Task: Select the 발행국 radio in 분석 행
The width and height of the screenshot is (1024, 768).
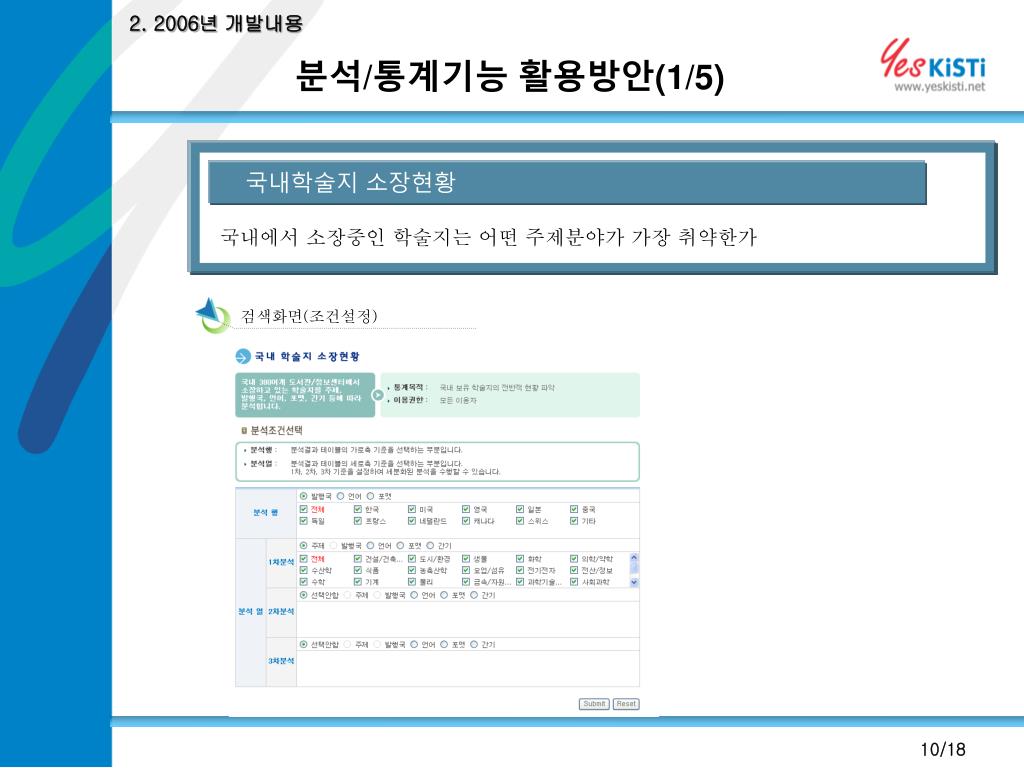Action: pos(304,496)
